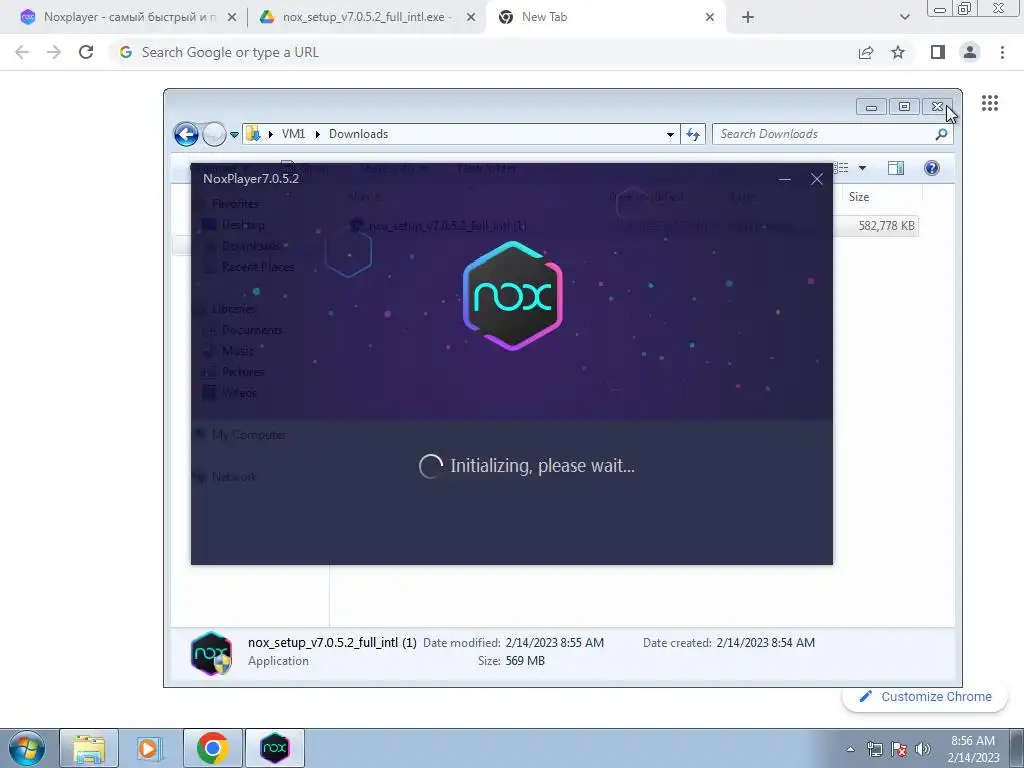Open the Action Center flag icon
The height and width of the screenshot is (768, 1024).
coord(899,749)
